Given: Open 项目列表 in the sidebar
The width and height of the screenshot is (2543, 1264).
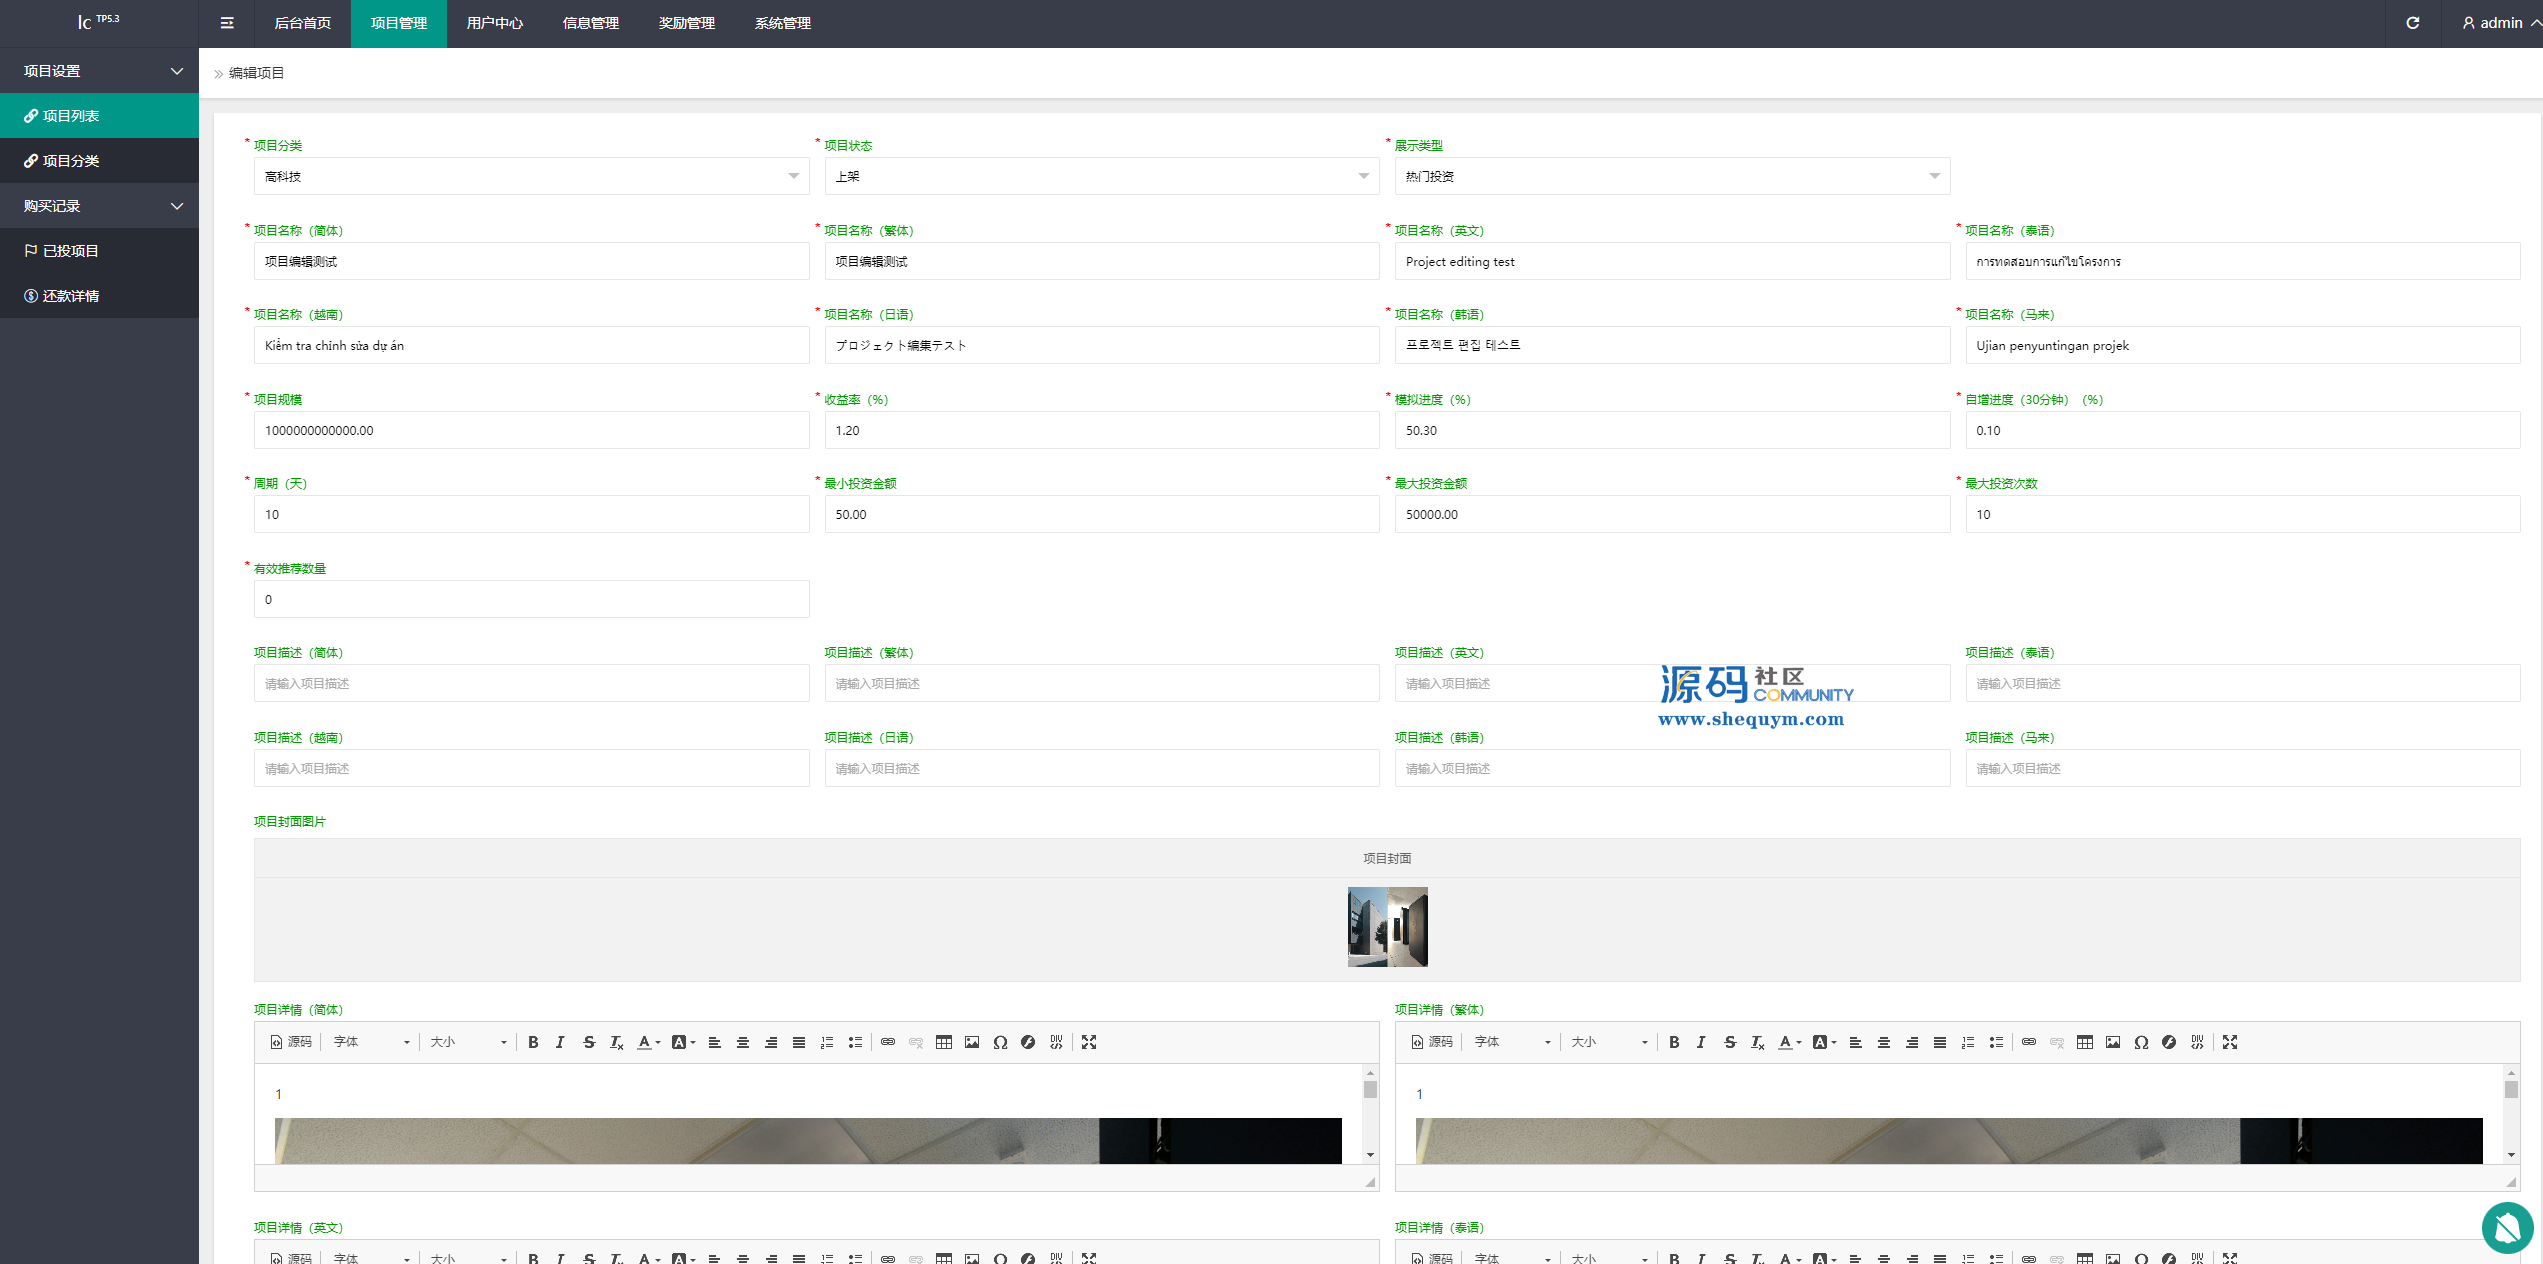Looking at the screenshot, I should tap(100, 116).
